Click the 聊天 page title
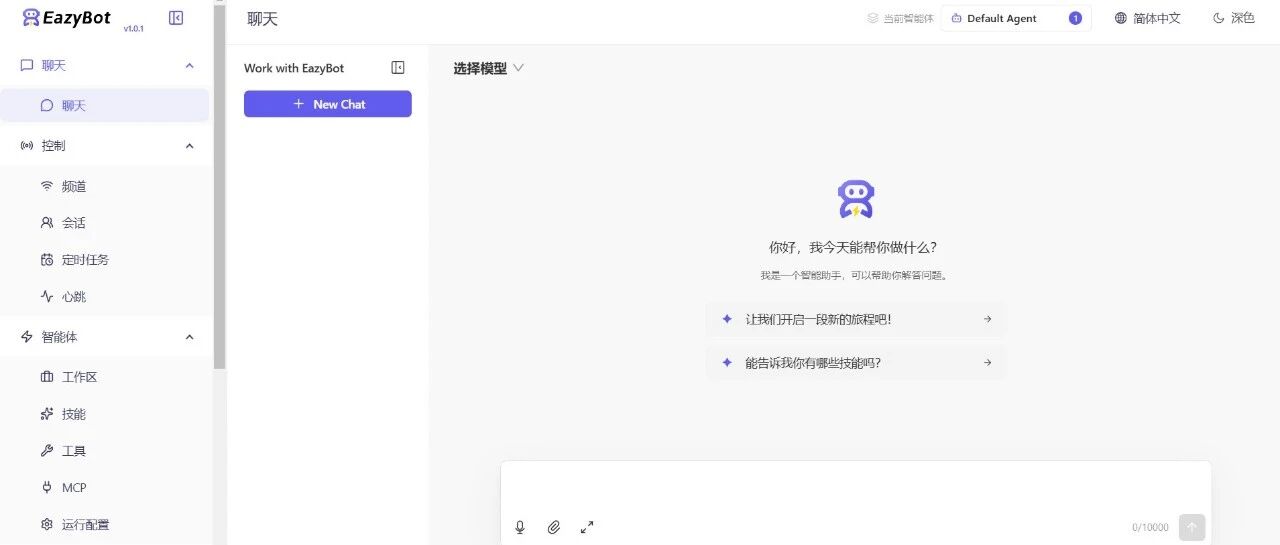The width and height of the screenshot is (1280, 545). click(263, 19)
